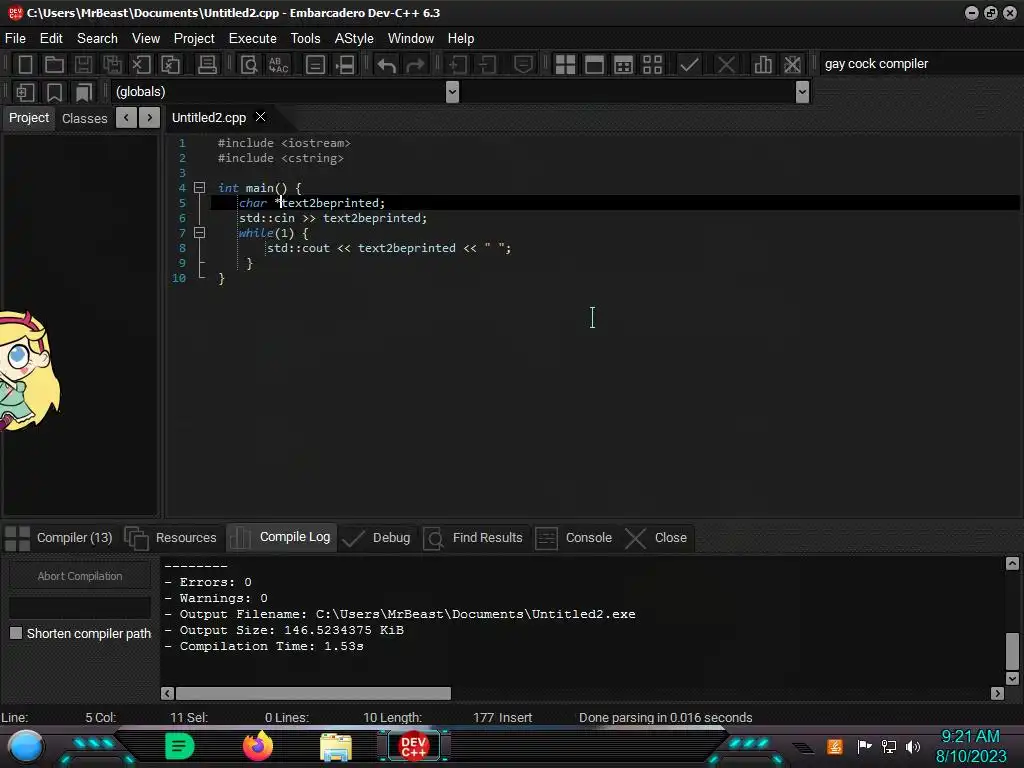Click the Redo arrow icon
This screenshot has width=1024, height=768.
415,64
